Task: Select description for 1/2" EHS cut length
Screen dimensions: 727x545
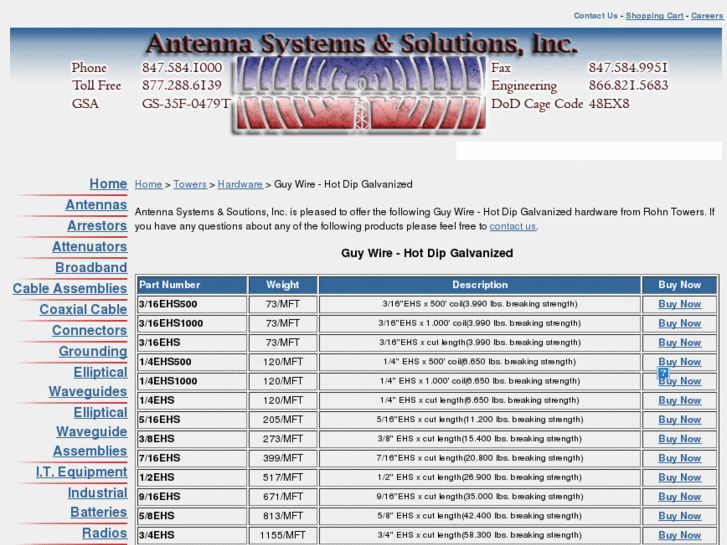Action: tap(480, 477)
